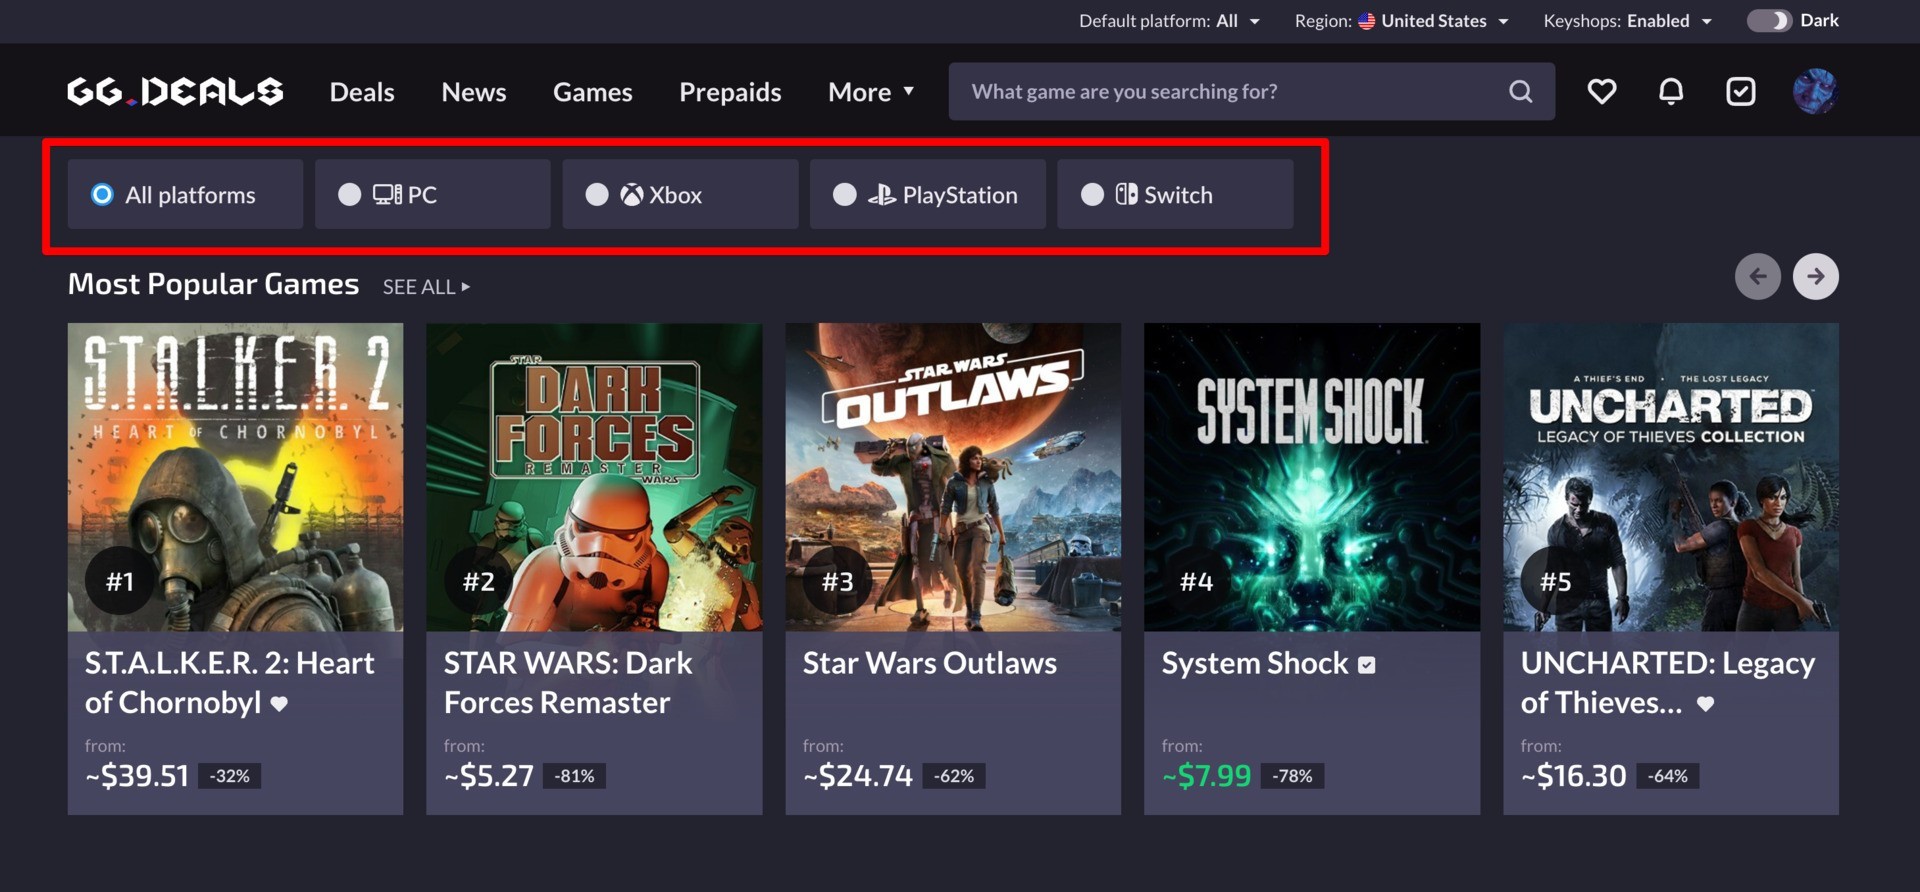Go to previous popular games with left arrow
Viewport: 1920px width, 892px height.
(x=1758, y=276)
